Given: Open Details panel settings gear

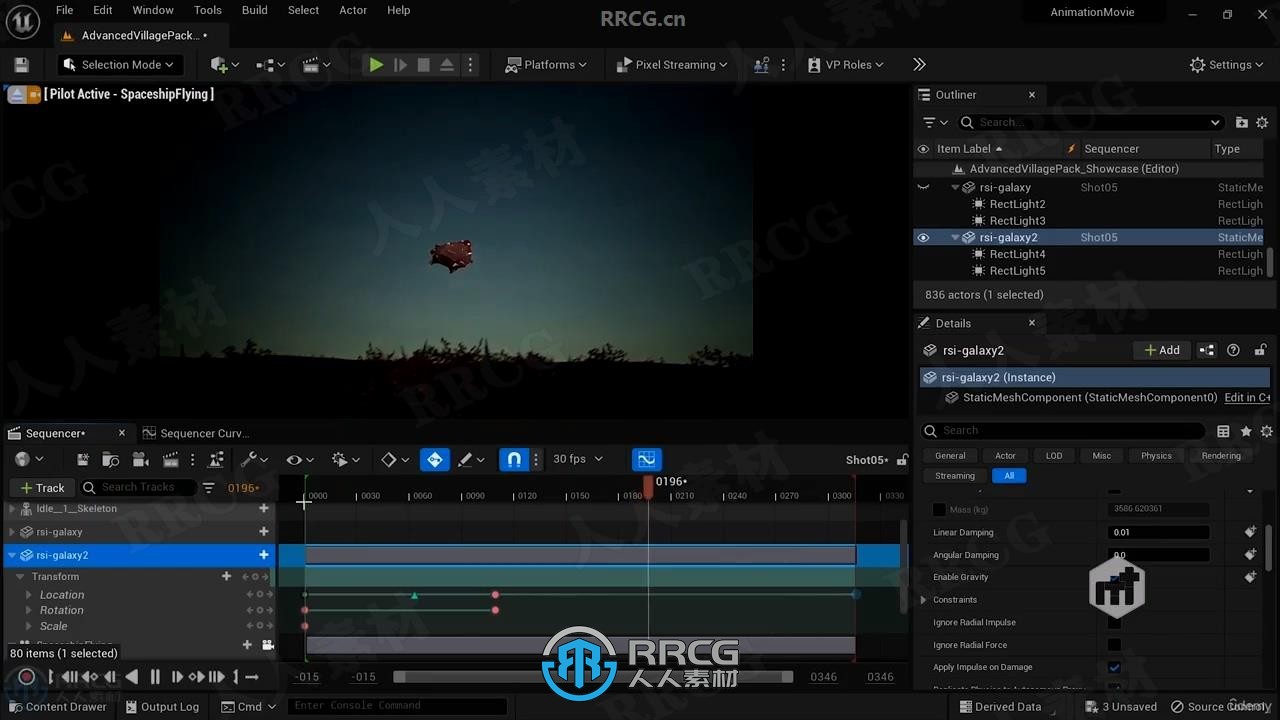Looking at the screenshot, I should pyautogui.click(x=1267, y=431).
